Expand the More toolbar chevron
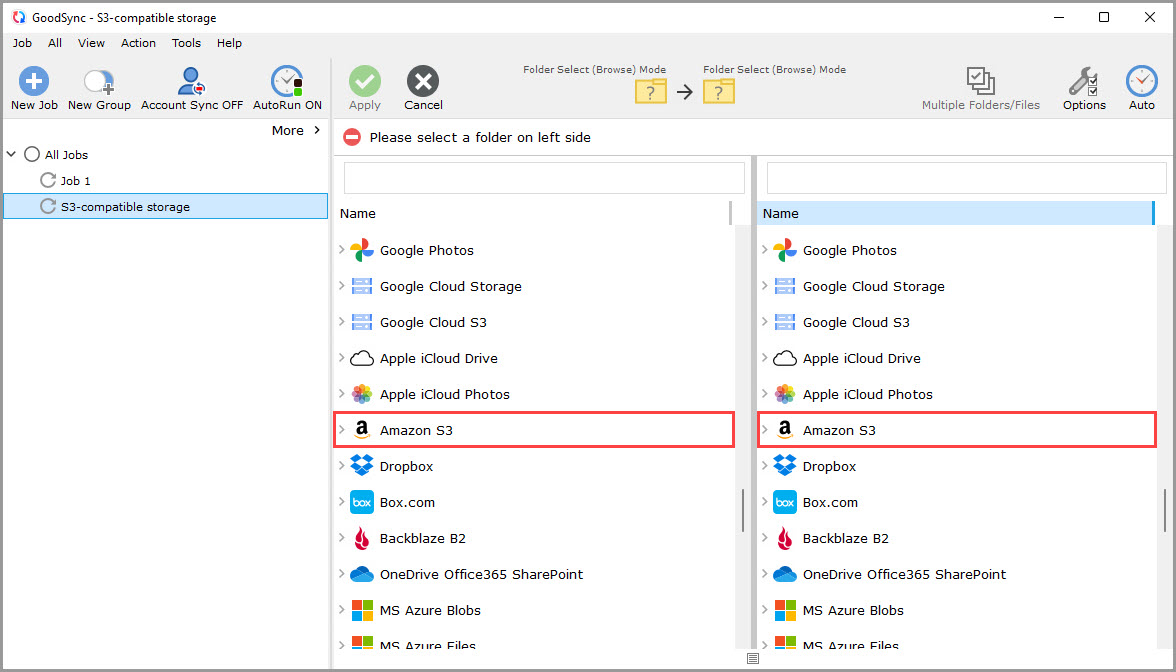Image resolution: width=1176 pixels, height=672 pixels. [x=317, y=130]
